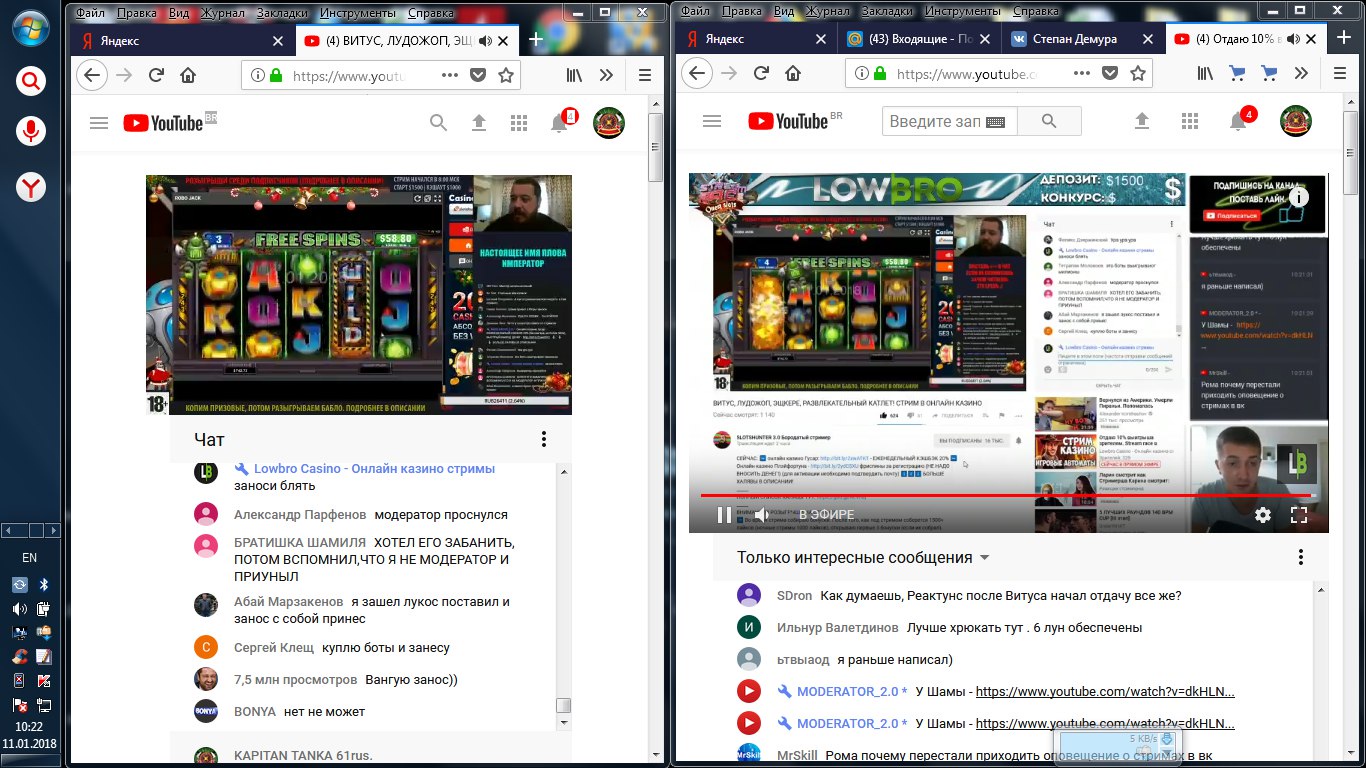Viewport: 1366px width, 768px height.
Task: Mute the video player speaker
Action: tap(760, 515)
